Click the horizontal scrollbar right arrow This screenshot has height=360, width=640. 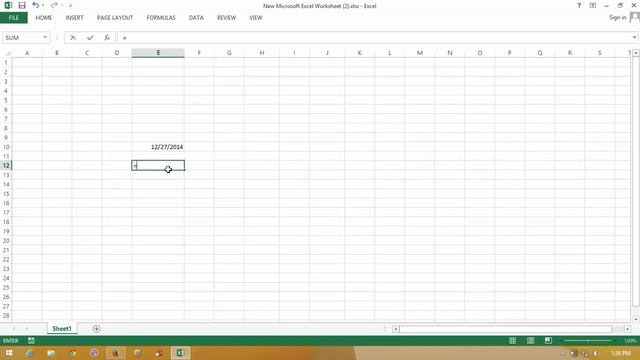tap(627, 329)
